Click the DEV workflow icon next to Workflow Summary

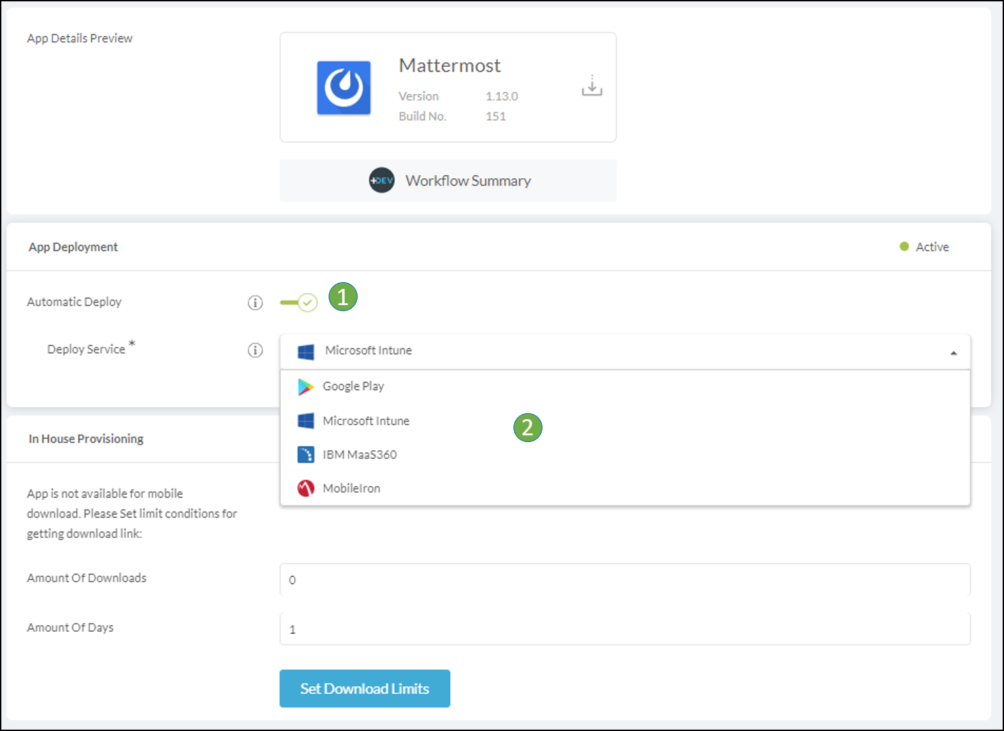pyautogui.click(x=382, y=180)
